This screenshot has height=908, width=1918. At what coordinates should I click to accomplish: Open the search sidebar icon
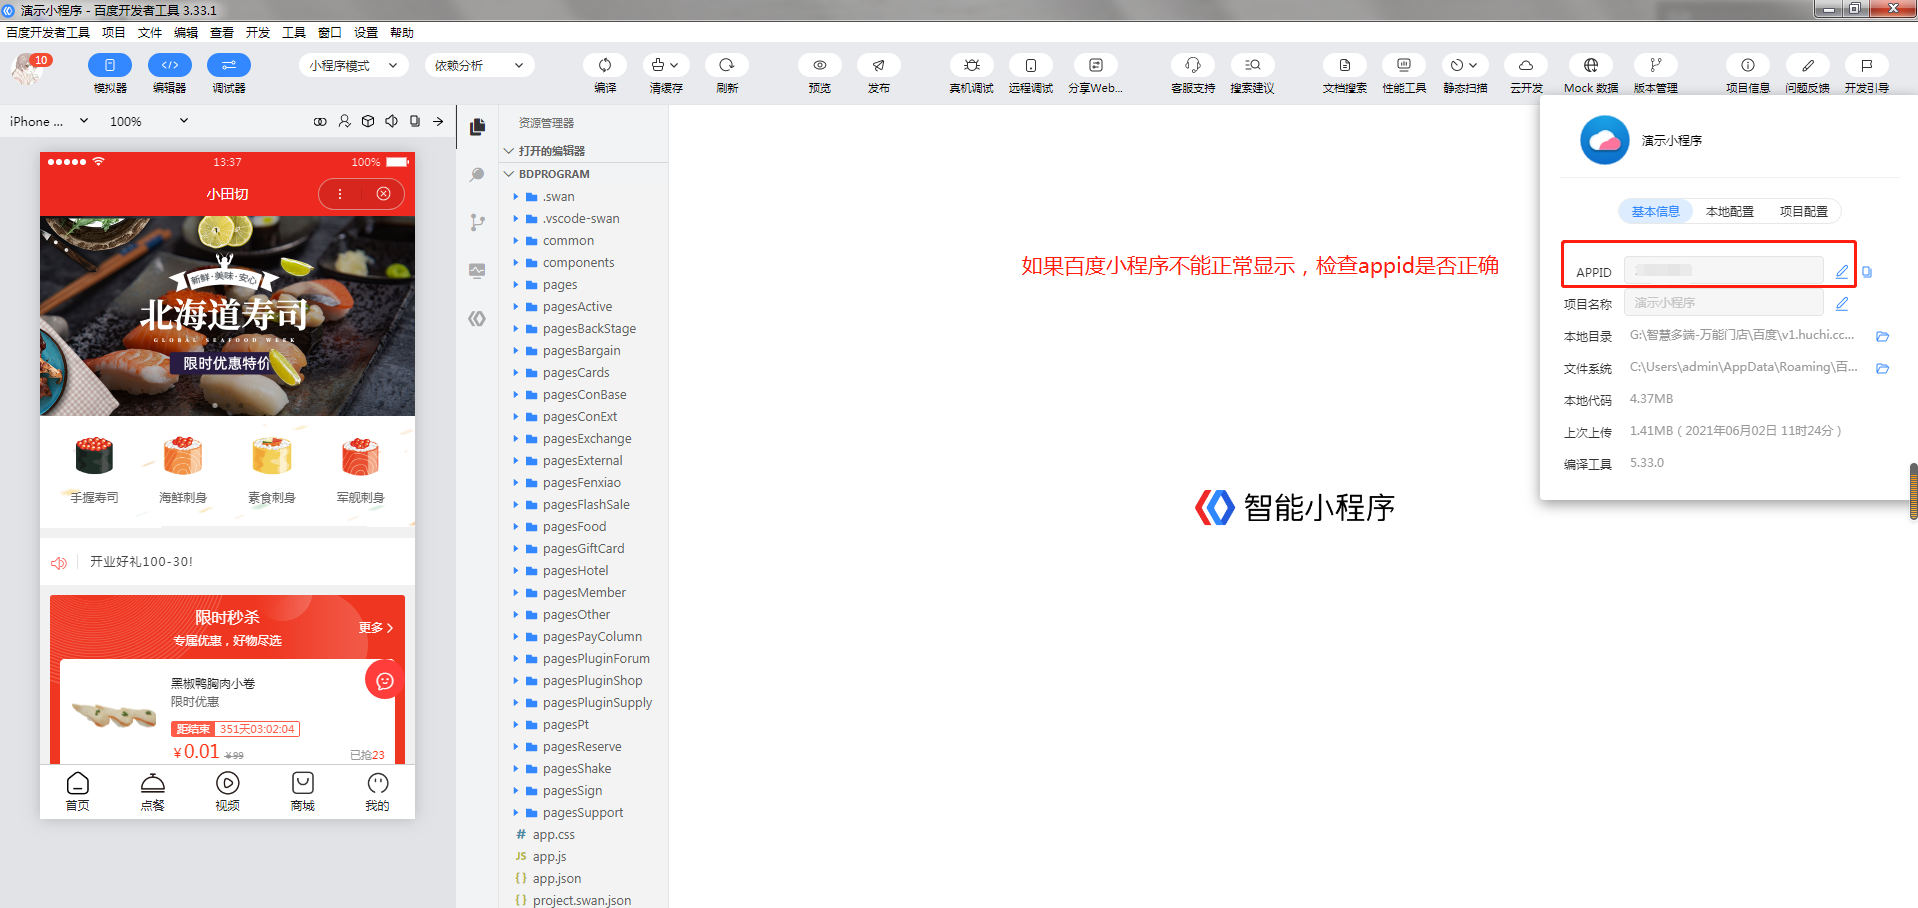click(477, 175)
